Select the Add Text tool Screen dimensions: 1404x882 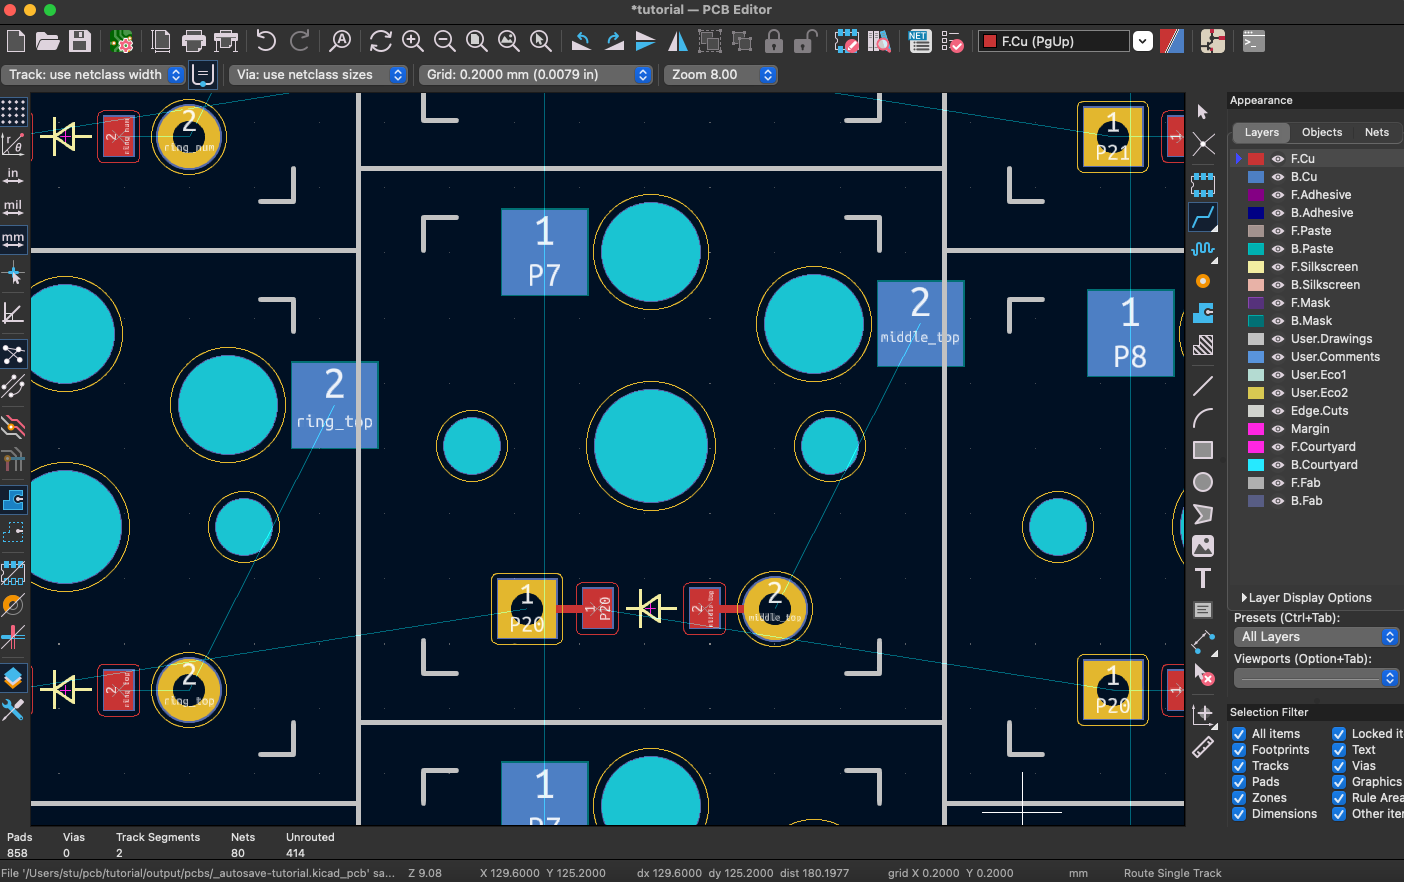click(x=1203, y=578)
